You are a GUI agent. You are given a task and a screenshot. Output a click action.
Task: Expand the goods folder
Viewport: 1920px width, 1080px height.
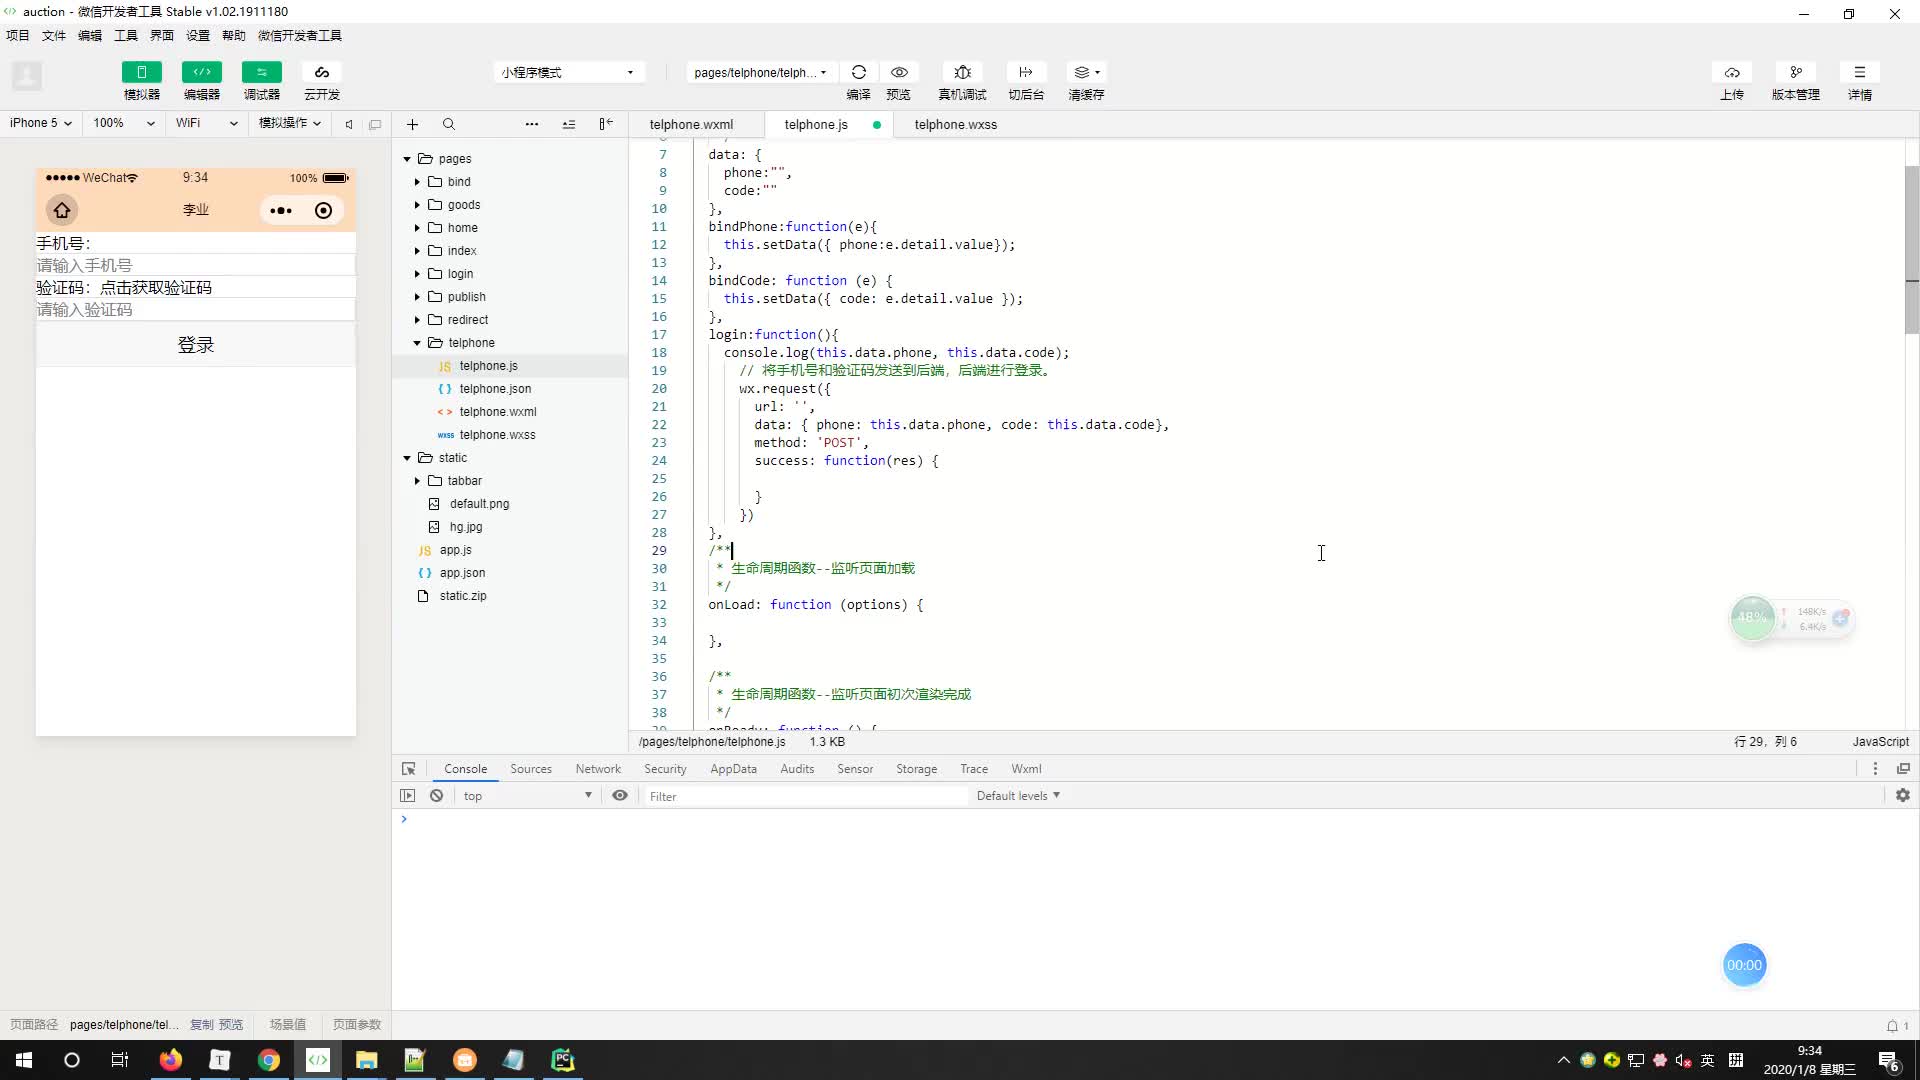tap(417, 205)
